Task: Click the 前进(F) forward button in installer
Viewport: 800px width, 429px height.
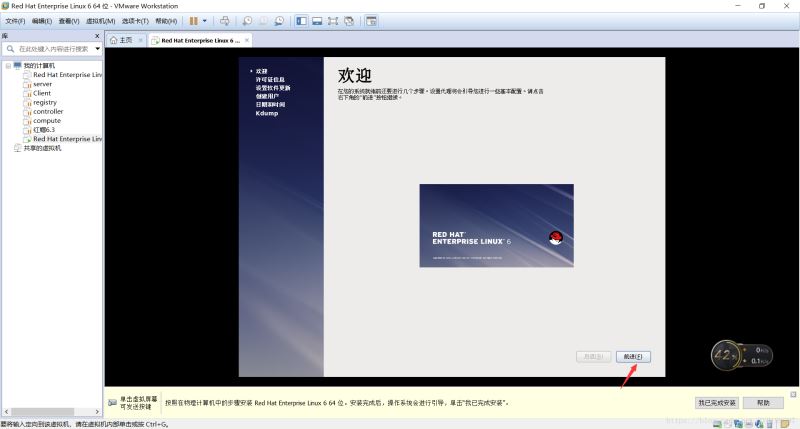Action: click(633, 356)
